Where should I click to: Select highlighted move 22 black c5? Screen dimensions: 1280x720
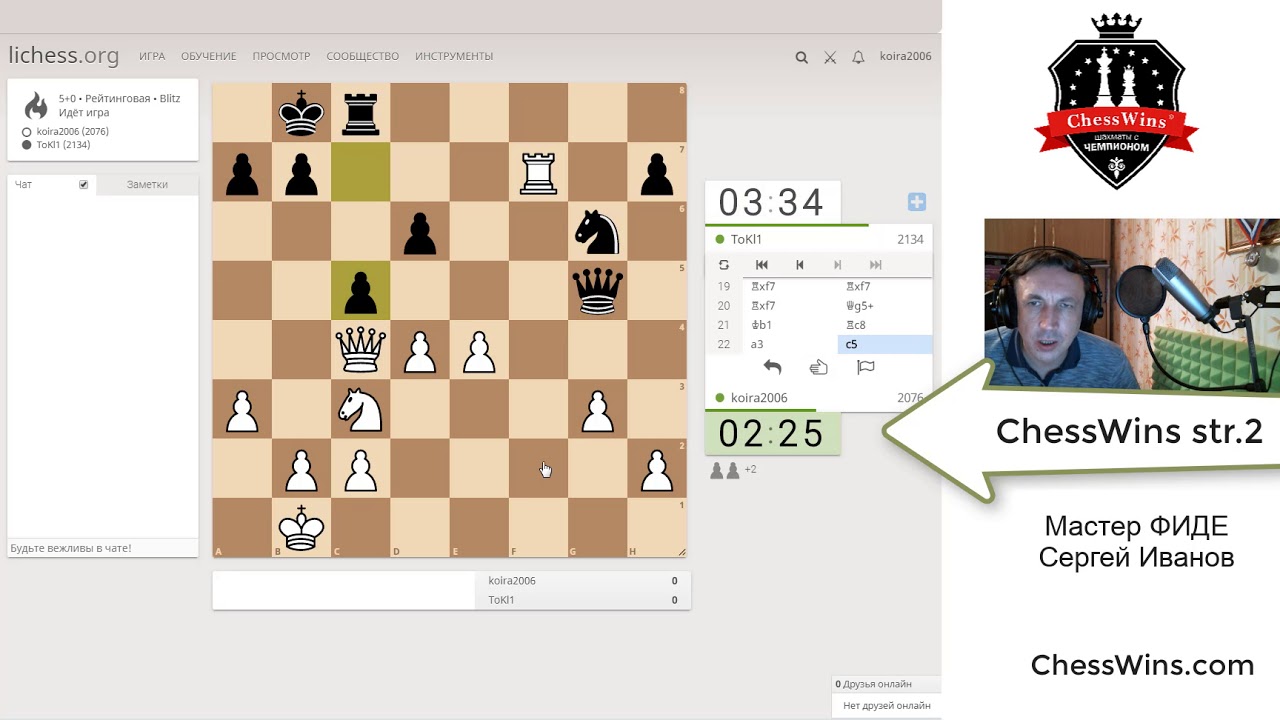885,344
